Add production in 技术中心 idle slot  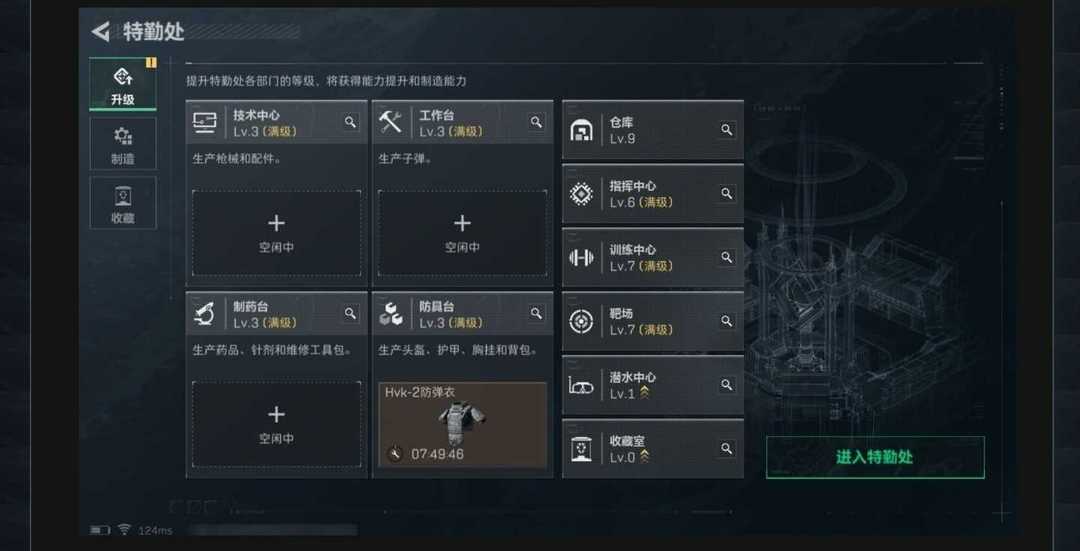pos(276,233)
